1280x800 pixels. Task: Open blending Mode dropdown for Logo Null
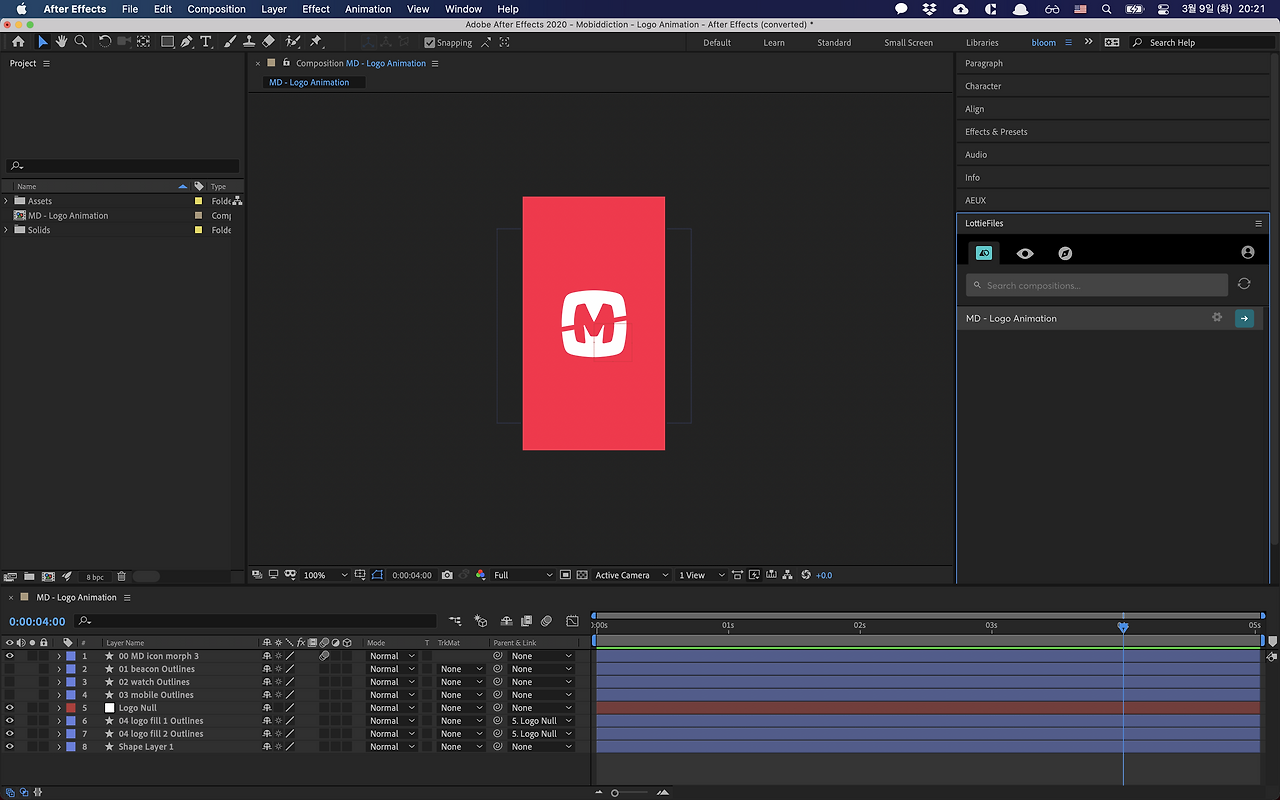pyautogui.click(x=391, y=708)
